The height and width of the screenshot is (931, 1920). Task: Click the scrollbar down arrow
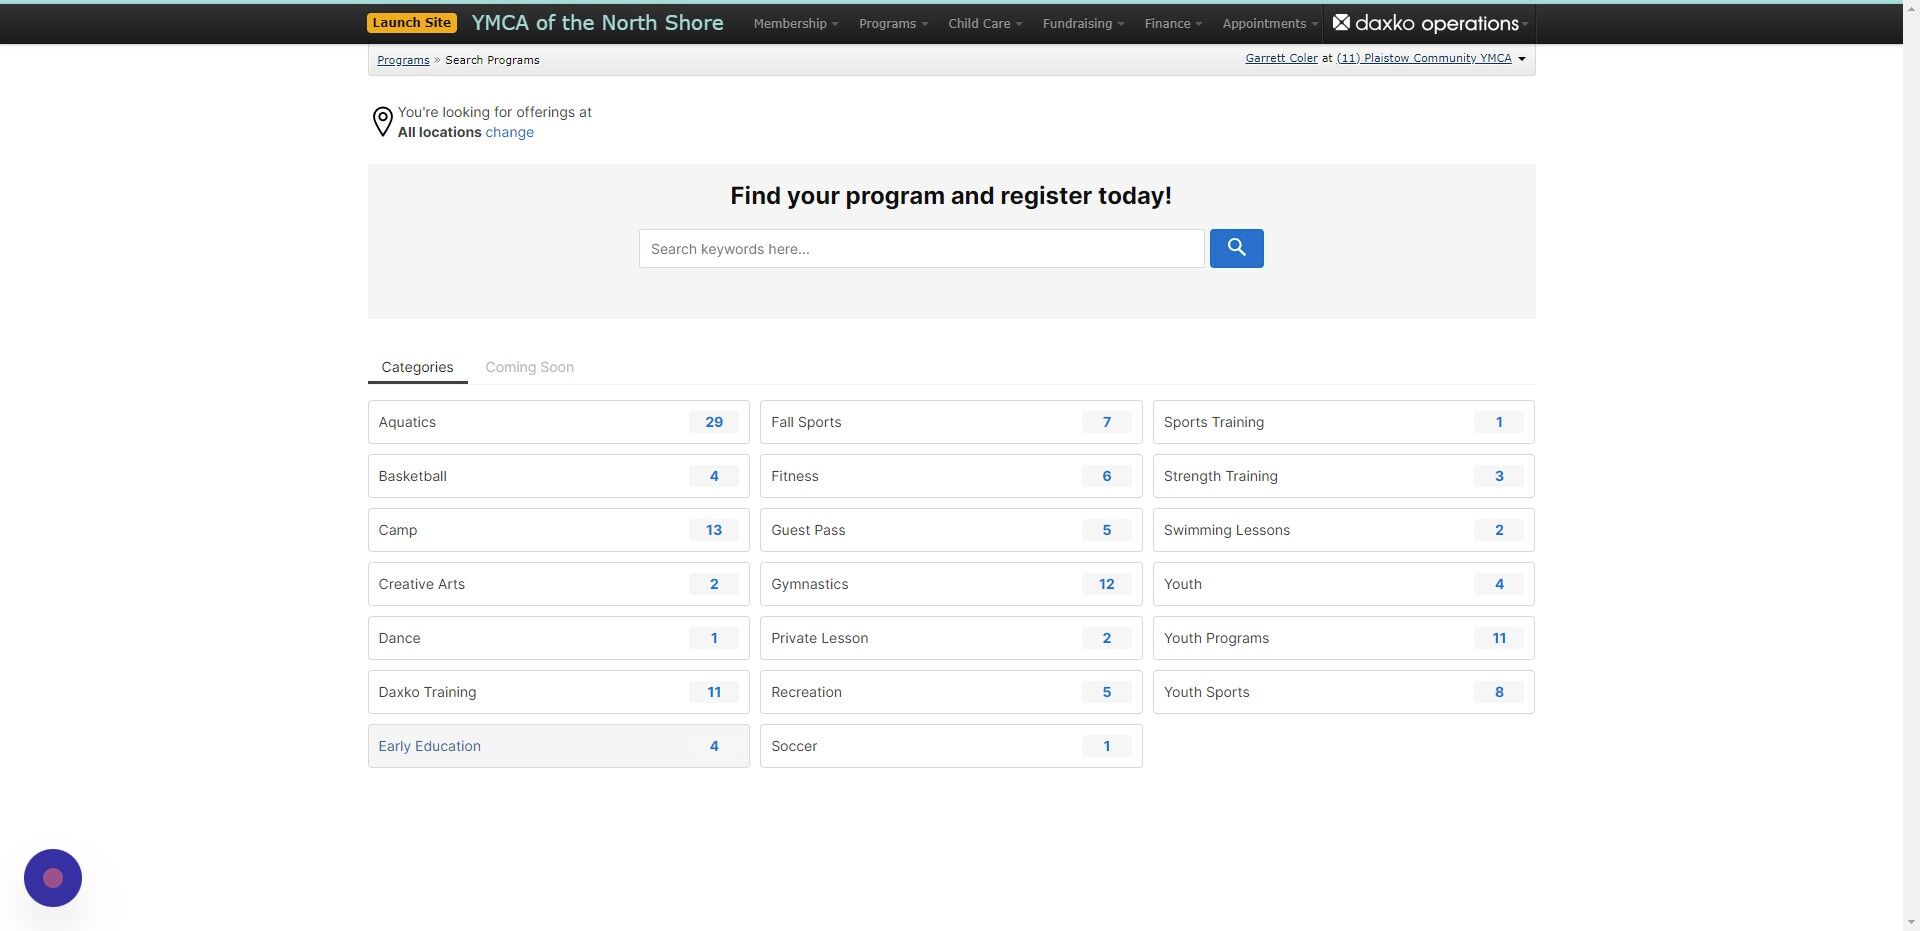coord(1911,922)
